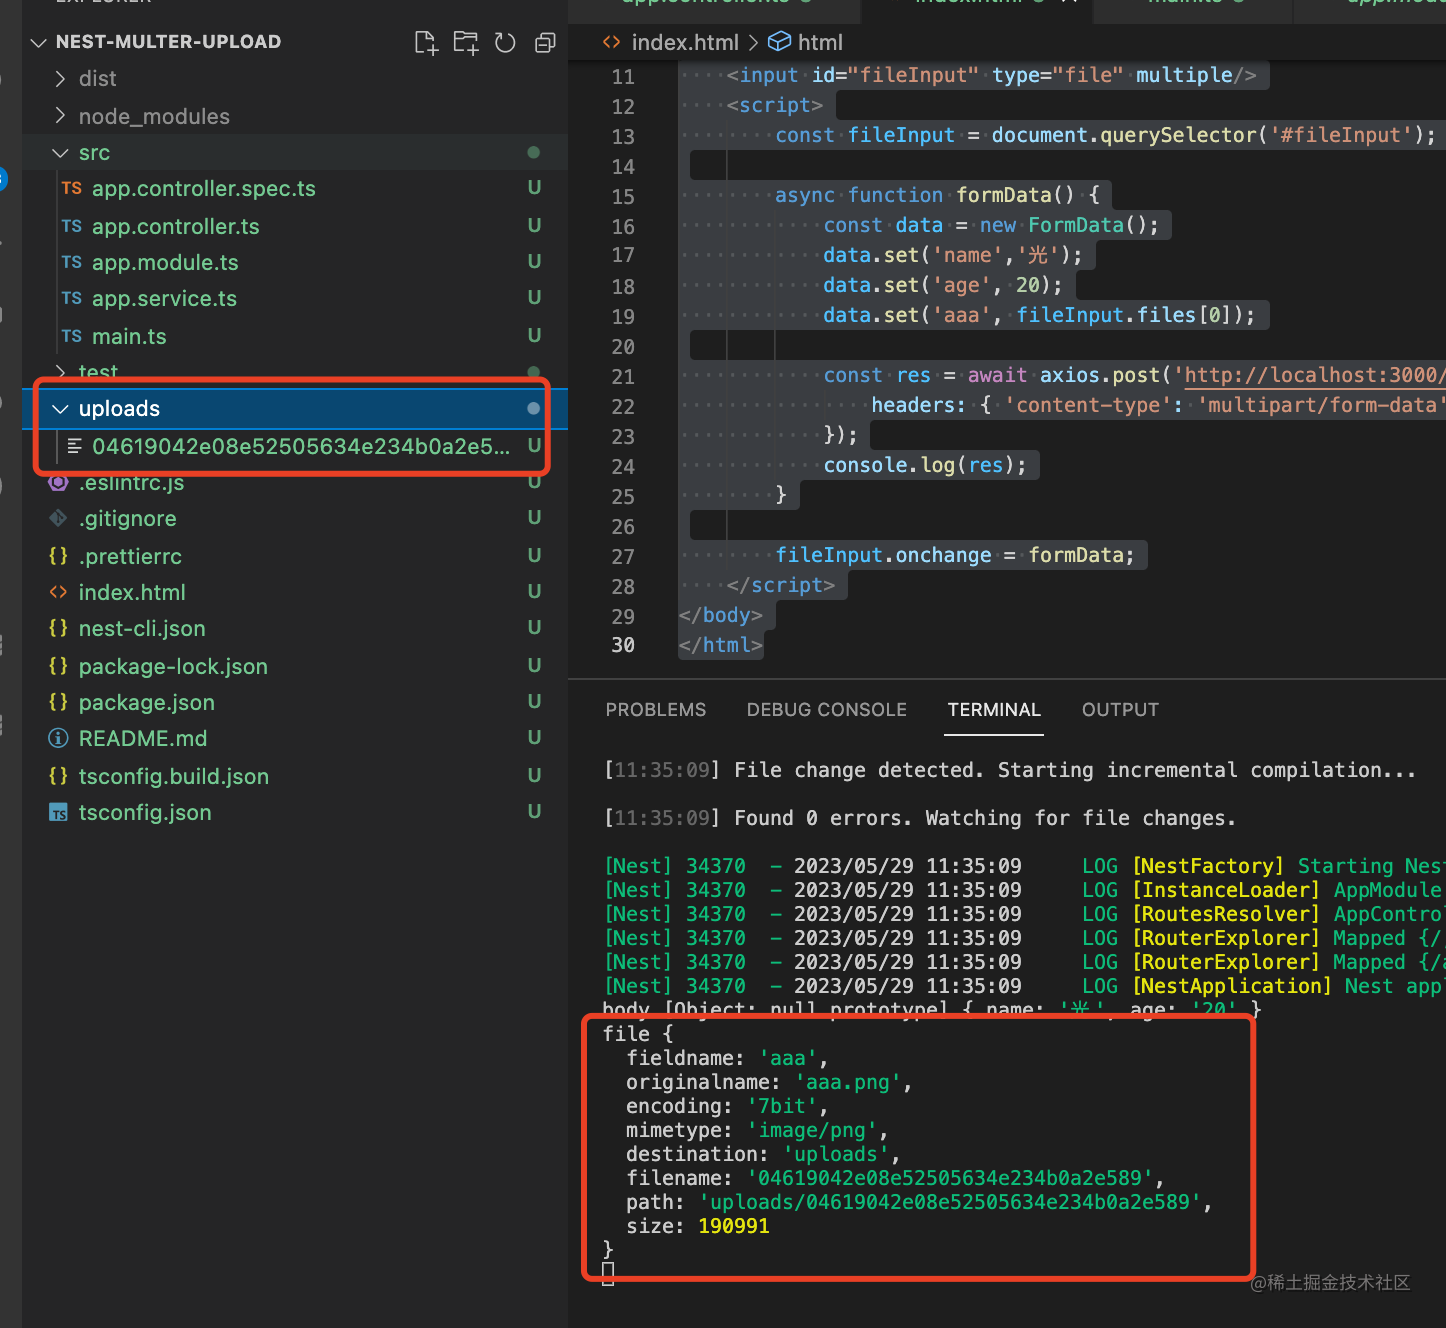Click the index.html file icon in breadcrumb
Viewport: 1446px width, 1328px height.
[x=611, y=42]
